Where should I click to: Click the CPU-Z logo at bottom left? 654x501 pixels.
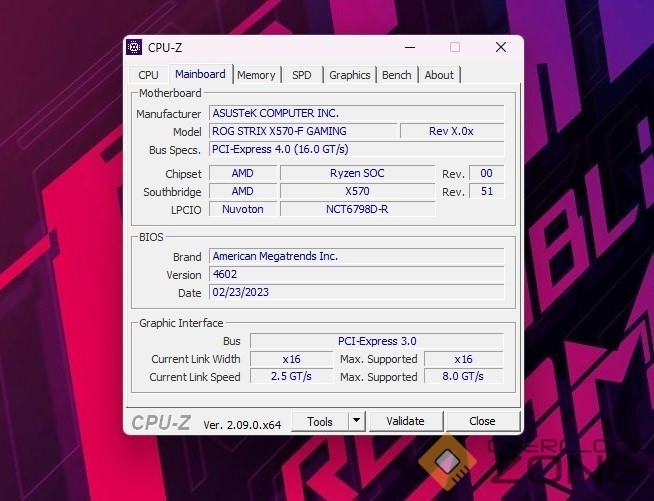pos(161,423)
